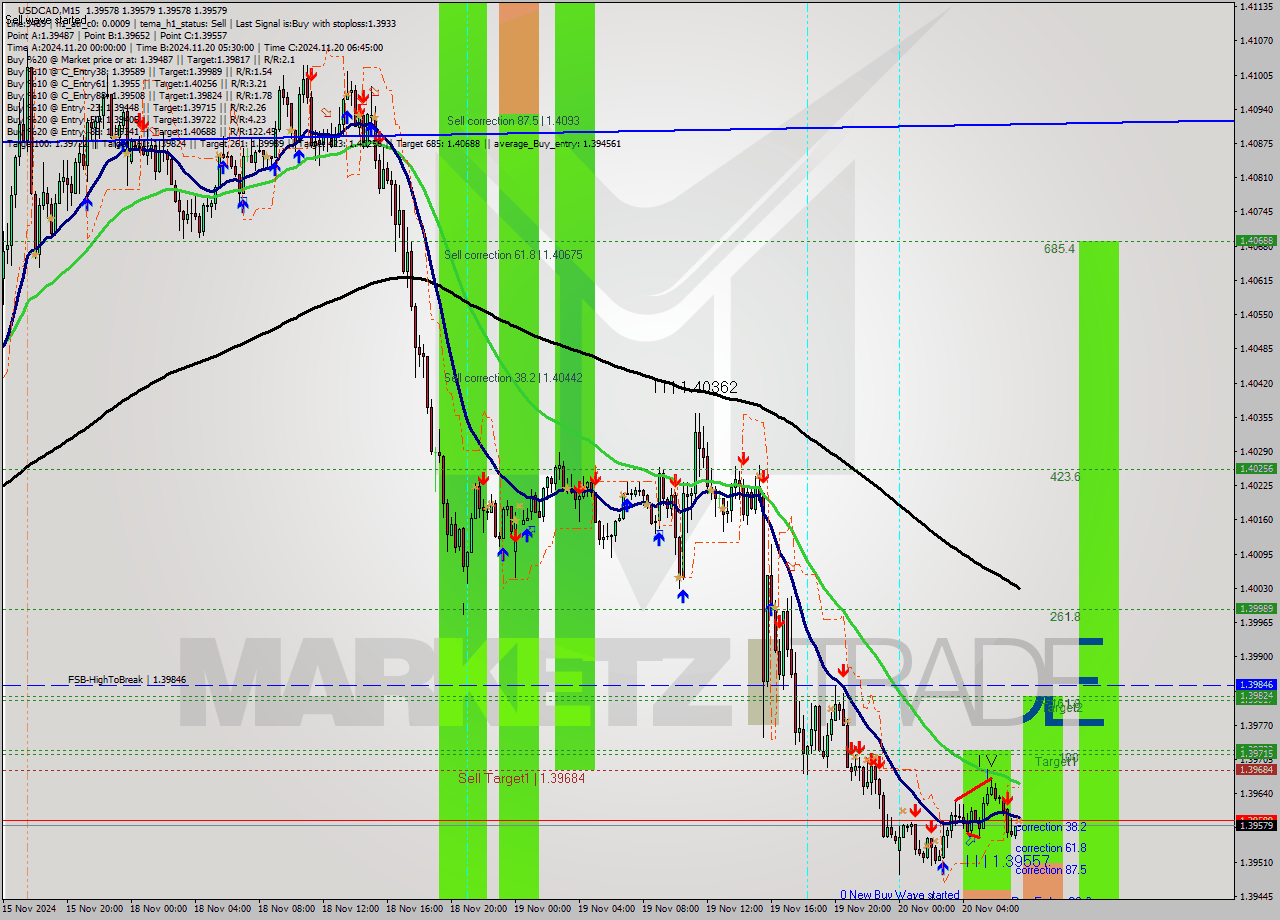
Task: Click the 685.4 extension level label
Action: [x=1059, y=248]
